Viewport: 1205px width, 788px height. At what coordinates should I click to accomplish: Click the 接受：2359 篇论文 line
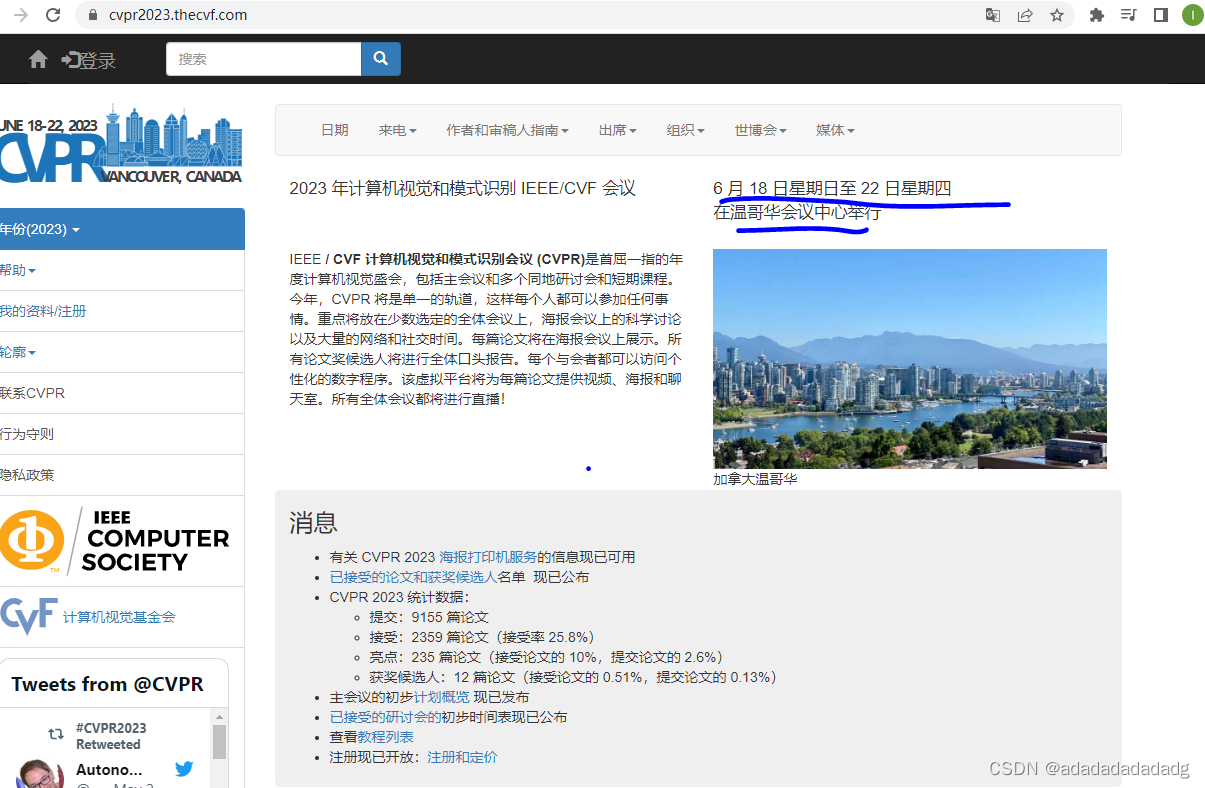(482, 637)
